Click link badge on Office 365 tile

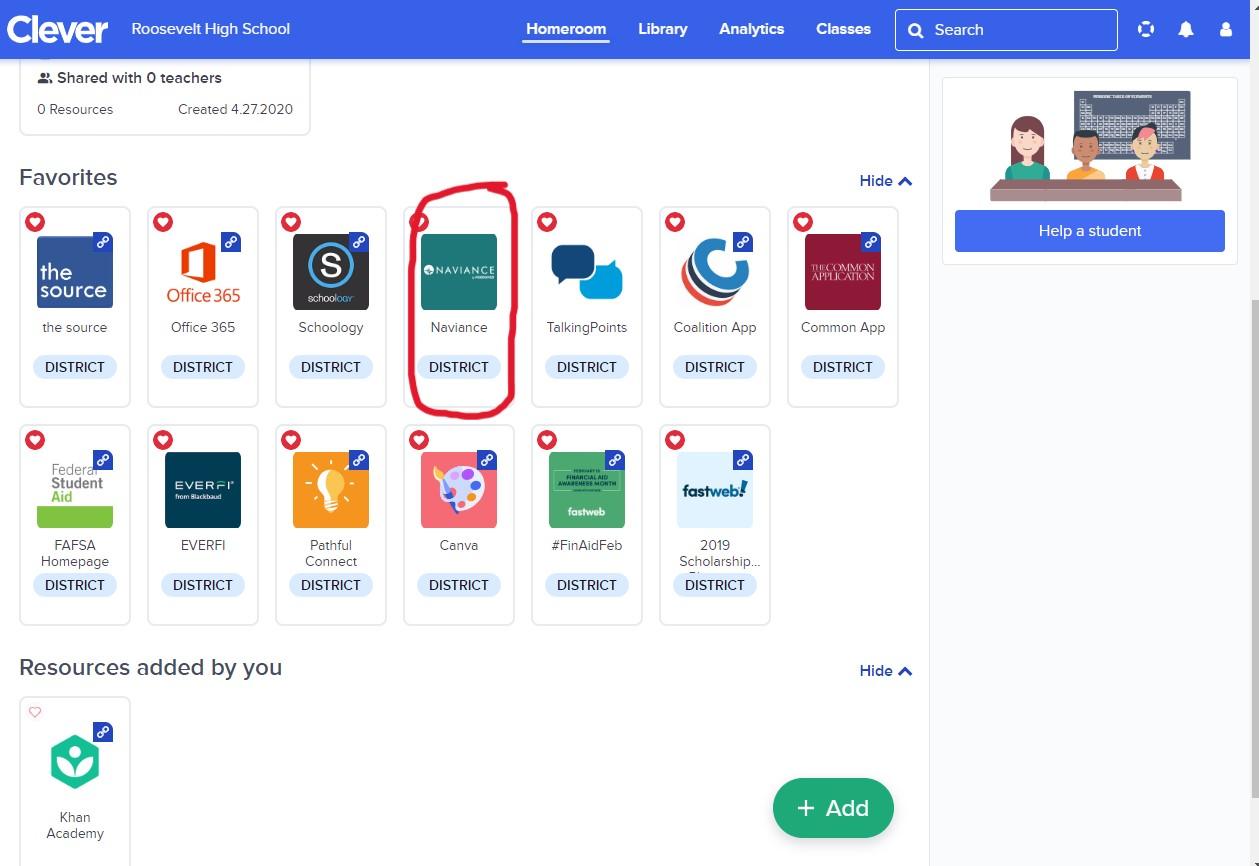231,241
